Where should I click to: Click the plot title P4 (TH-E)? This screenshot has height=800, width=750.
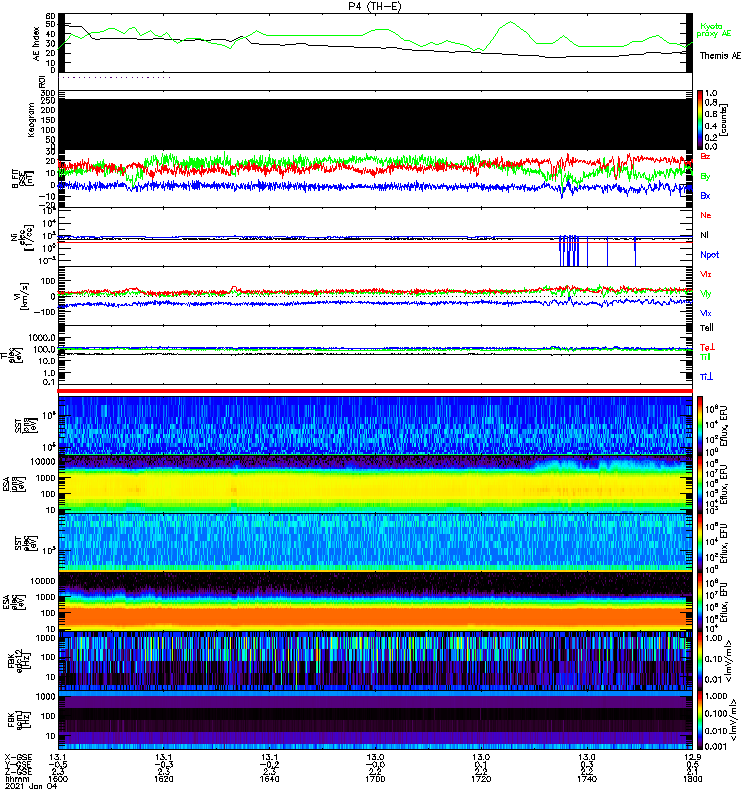pos(375,6)
